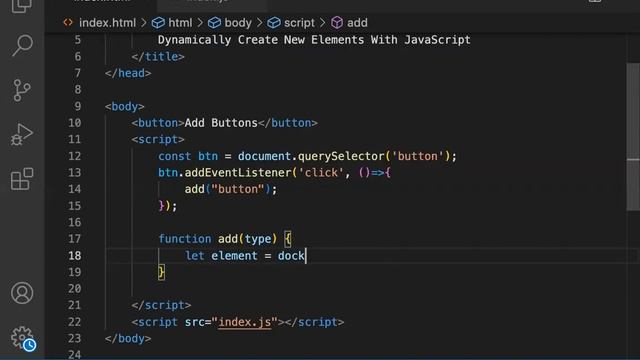Image resolution: width=640 pixels, height=360 pixels.
Task: Click line number 18 in the gutter
Action: [75, 256]
